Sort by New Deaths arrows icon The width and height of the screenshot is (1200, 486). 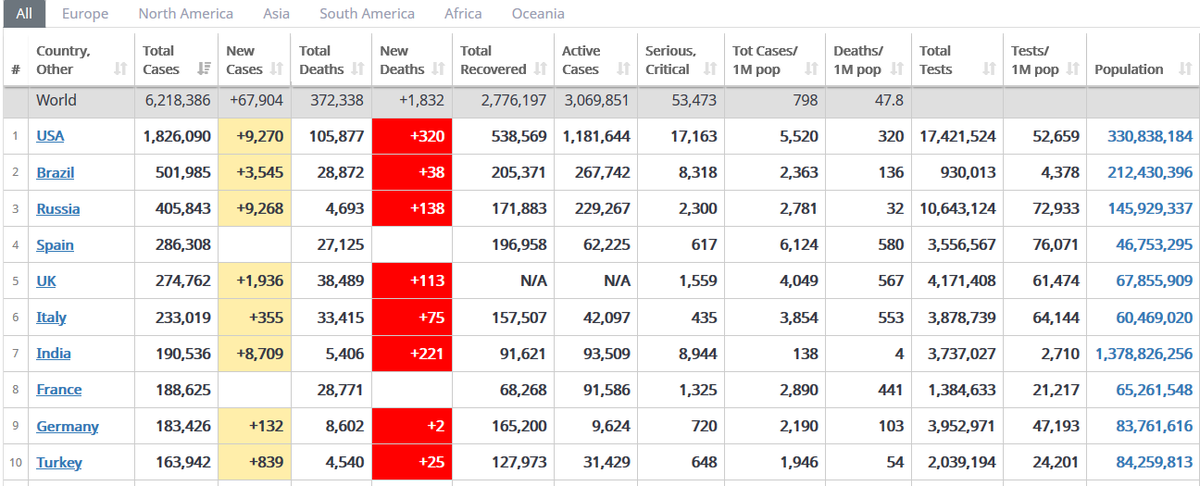coord(438,69)
